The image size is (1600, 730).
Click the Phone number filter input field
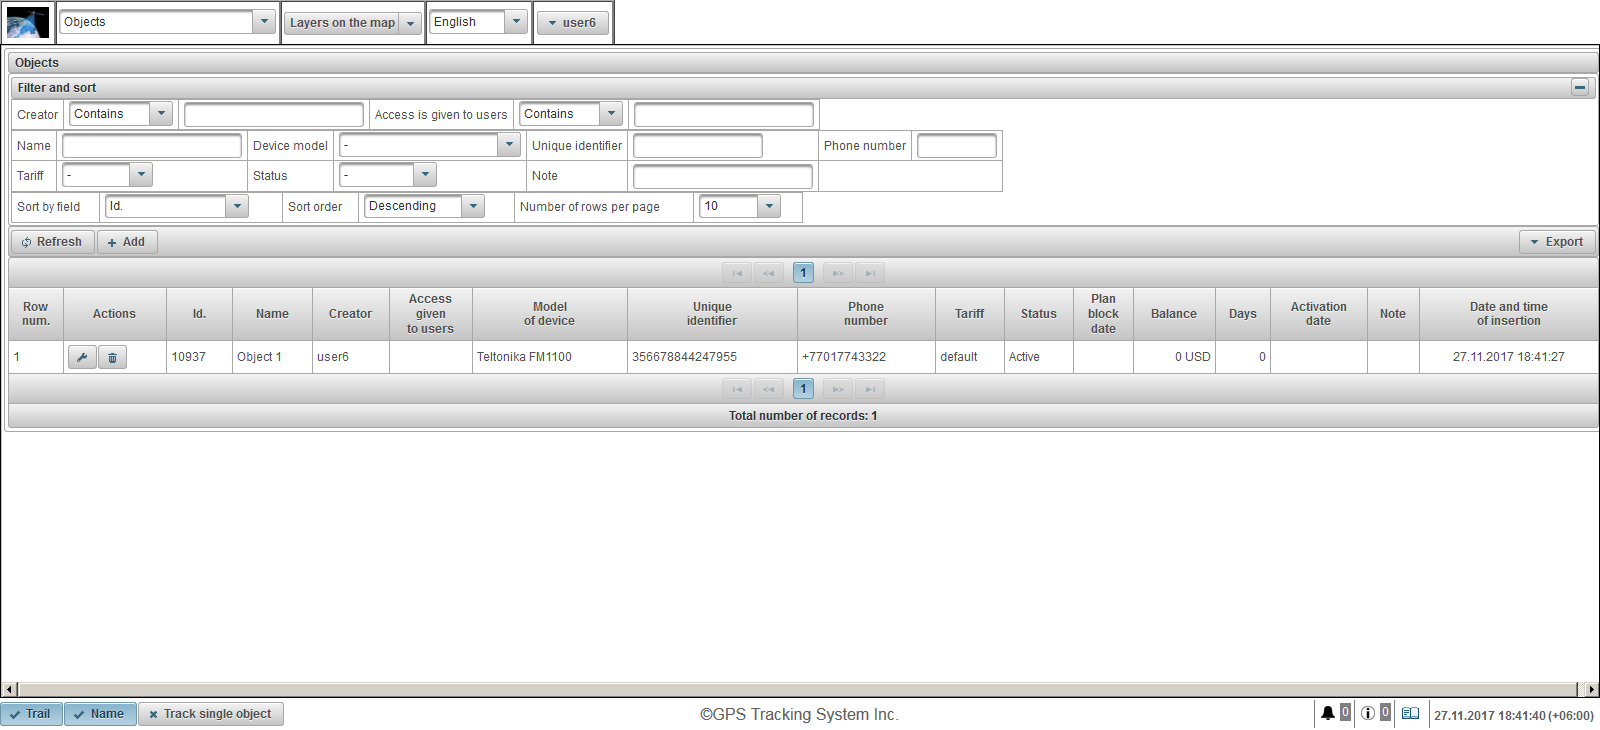pyautogui.click(x=956, y=146)
